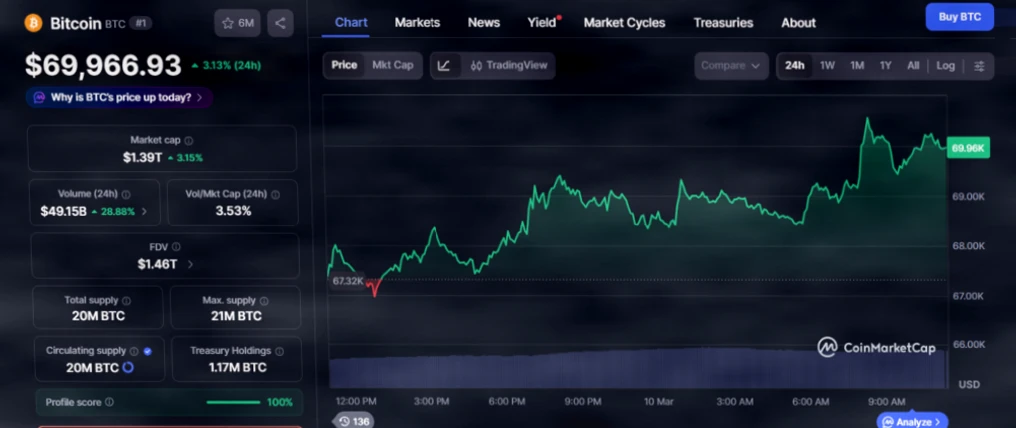Open the 136 history badge
Image resolution: width=1016 pixels, height=428 pixels.
point(354,421)
